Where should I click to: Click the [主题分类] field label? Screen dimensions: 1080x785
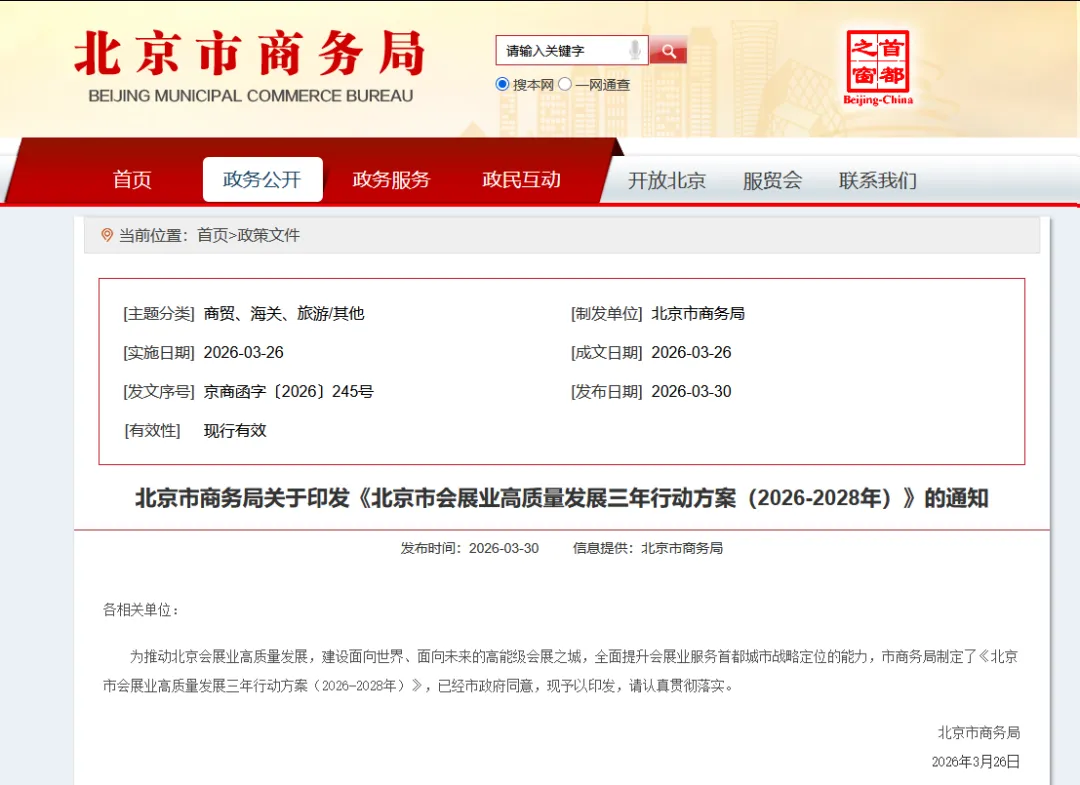point(159,314)
